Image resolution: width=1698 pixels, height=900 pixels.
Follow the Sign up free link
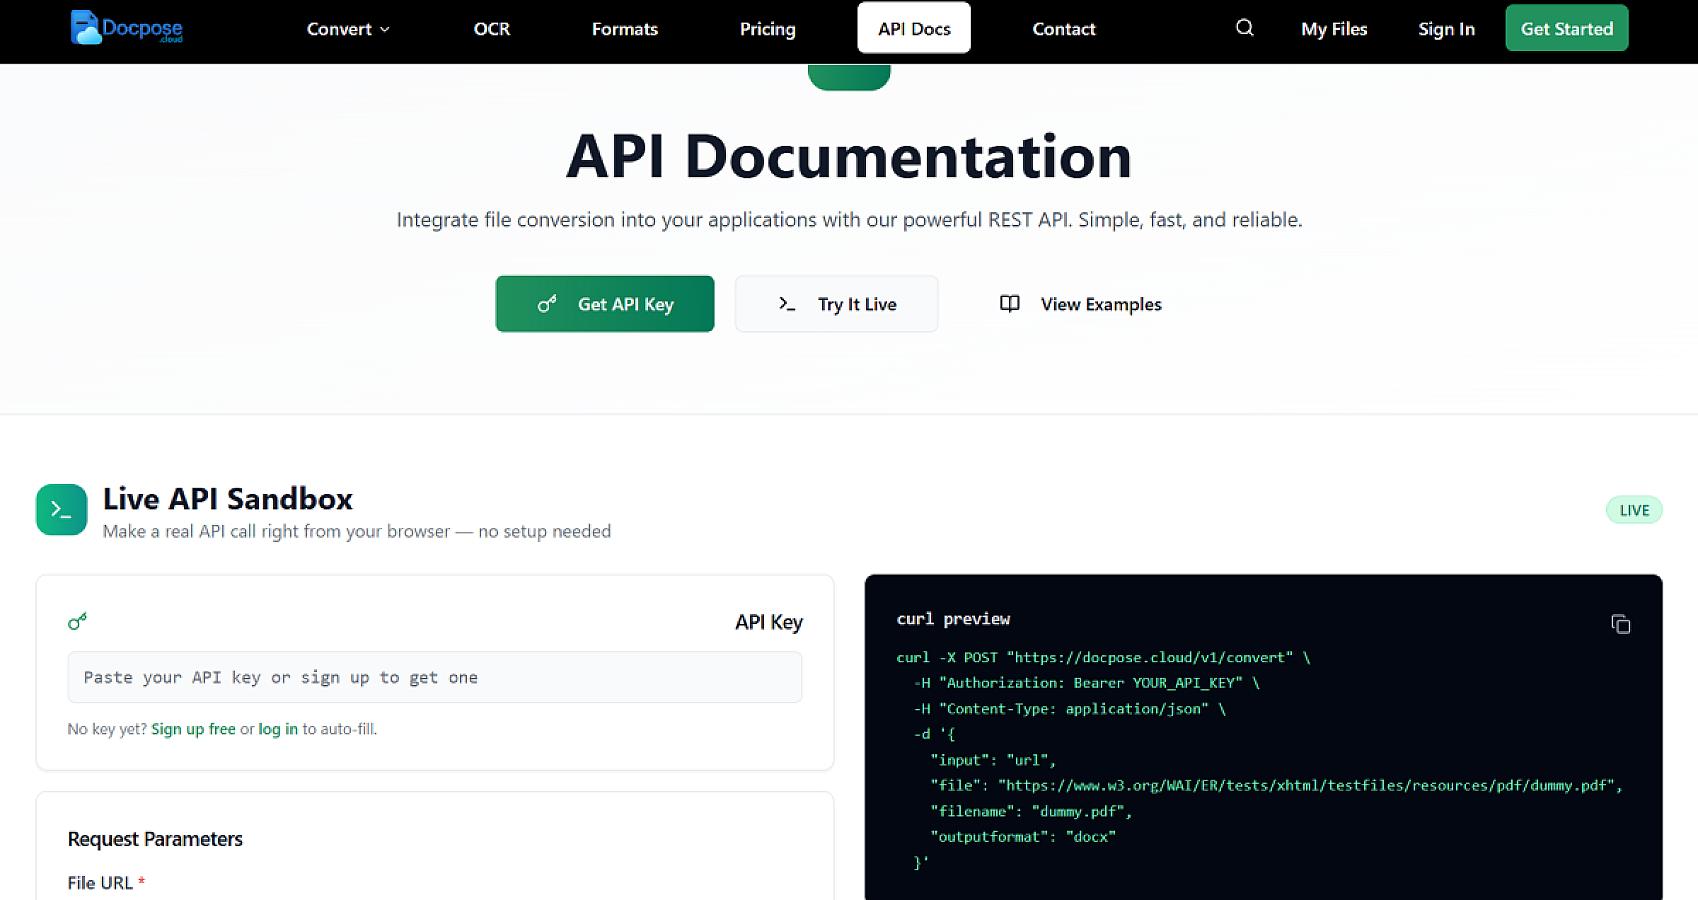193,729
